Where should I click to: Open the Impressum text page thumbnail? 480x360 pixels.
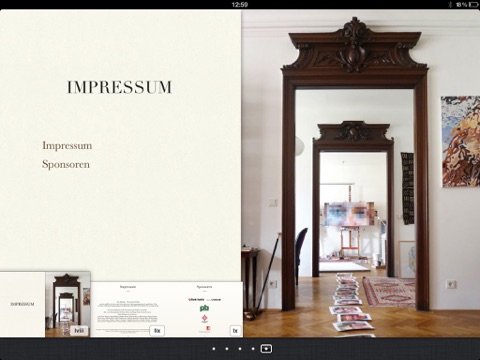pos(128,309)
